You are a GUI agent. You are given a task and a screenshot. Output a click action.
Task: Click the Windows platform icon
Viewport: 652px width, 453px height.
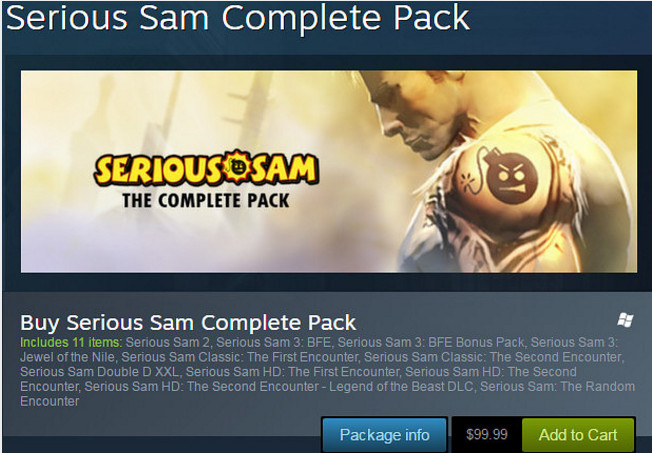point(625,320)
